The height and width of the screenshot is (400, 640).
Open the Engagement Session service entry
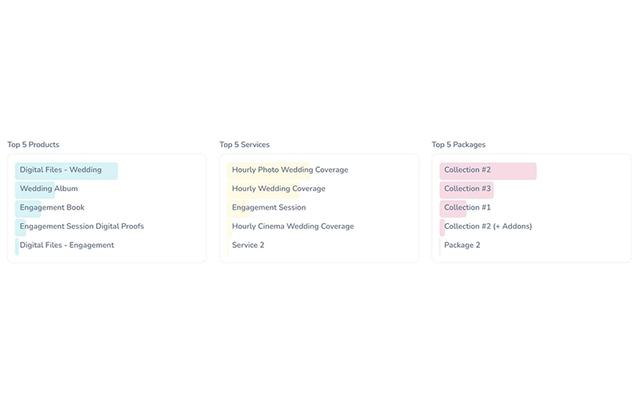(x=269, y=208)
